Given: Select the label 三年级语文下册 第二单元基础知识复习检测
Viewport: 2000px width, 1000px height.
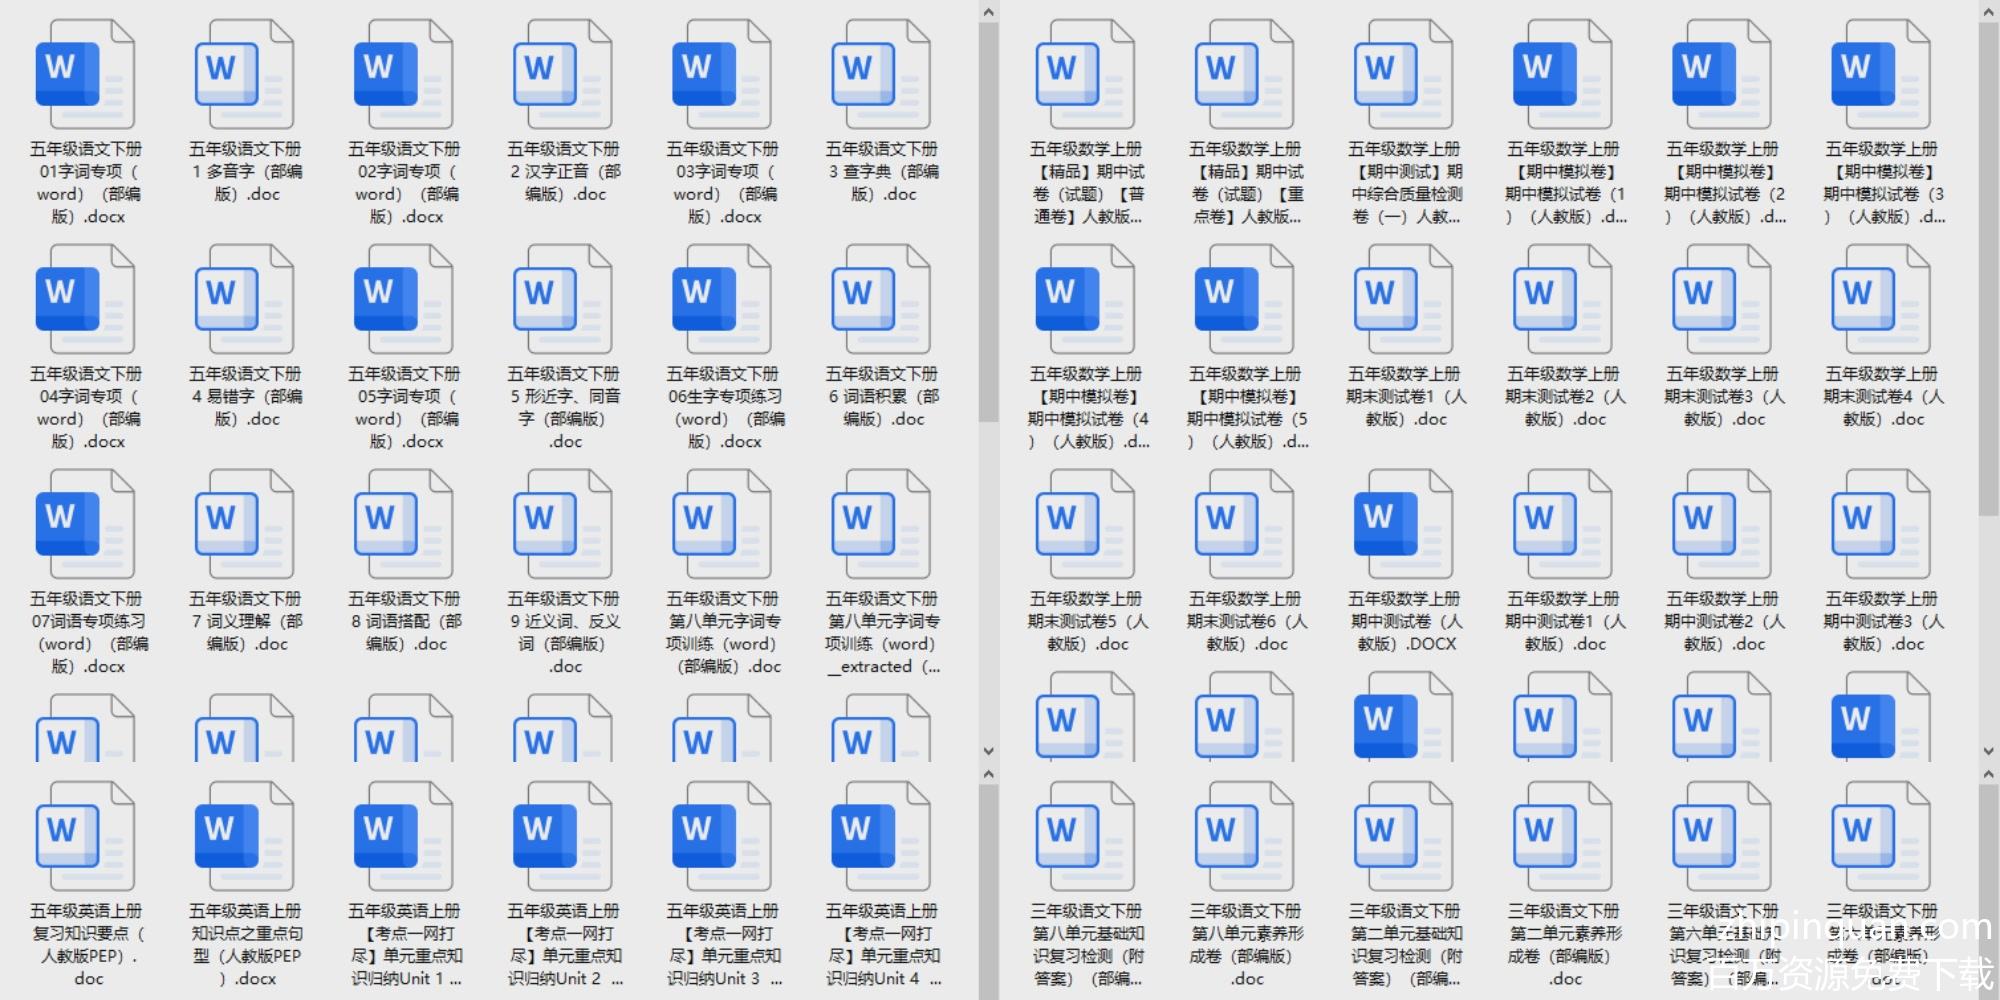Looking at the screenshot, I should pos(1404,944).
